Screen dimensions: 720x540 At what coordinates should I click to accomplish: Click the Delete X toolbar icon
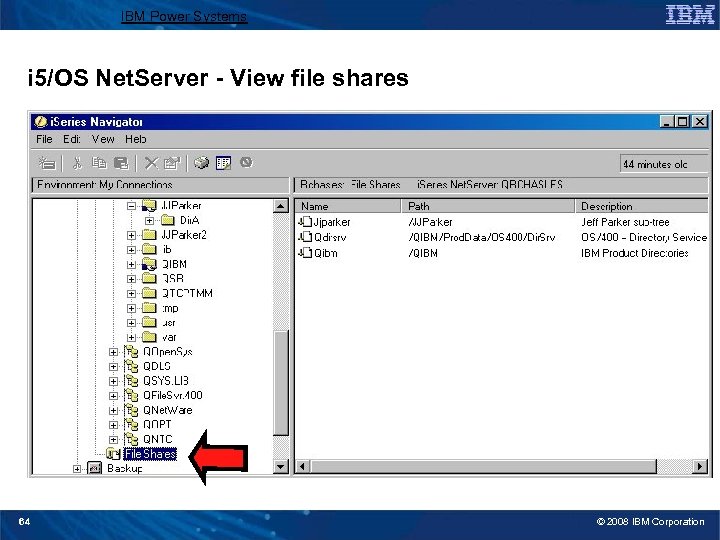[x=151, y=163]
